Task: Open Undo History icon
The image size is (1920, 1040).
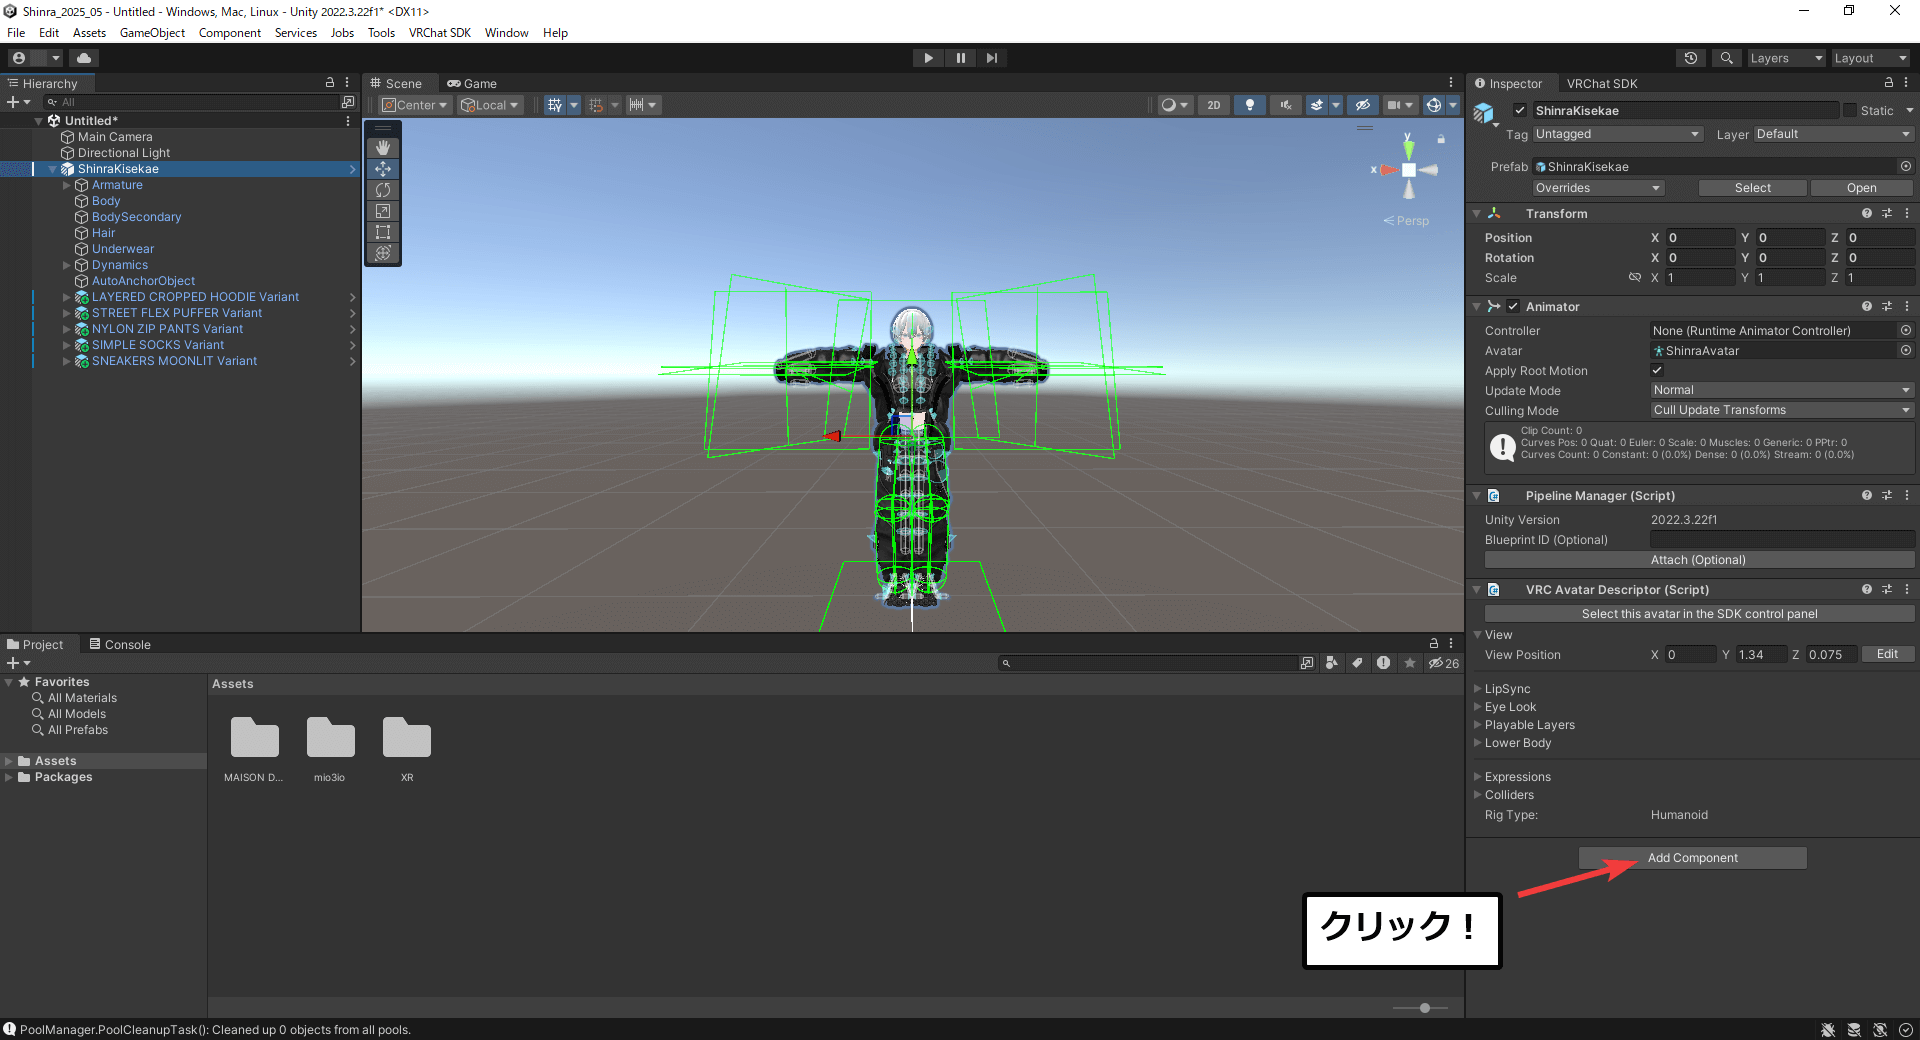Action: 1691,58
